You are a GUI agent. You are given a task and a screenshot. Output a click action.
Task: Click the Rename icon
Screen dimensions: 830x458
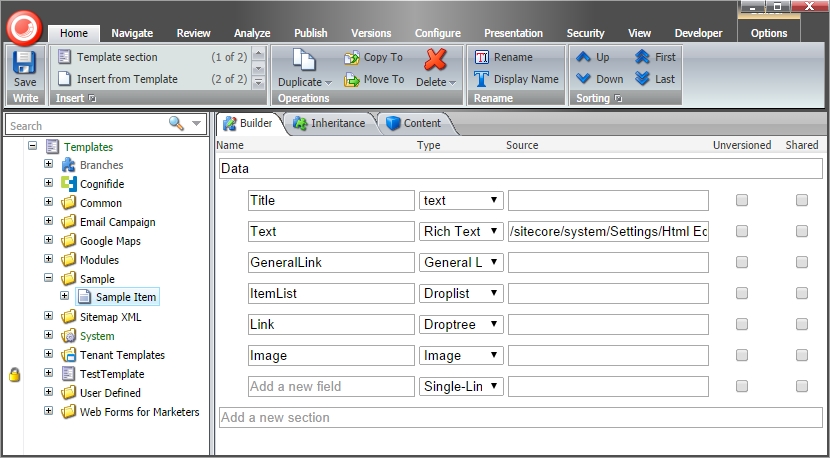click(x=482, y=57)
